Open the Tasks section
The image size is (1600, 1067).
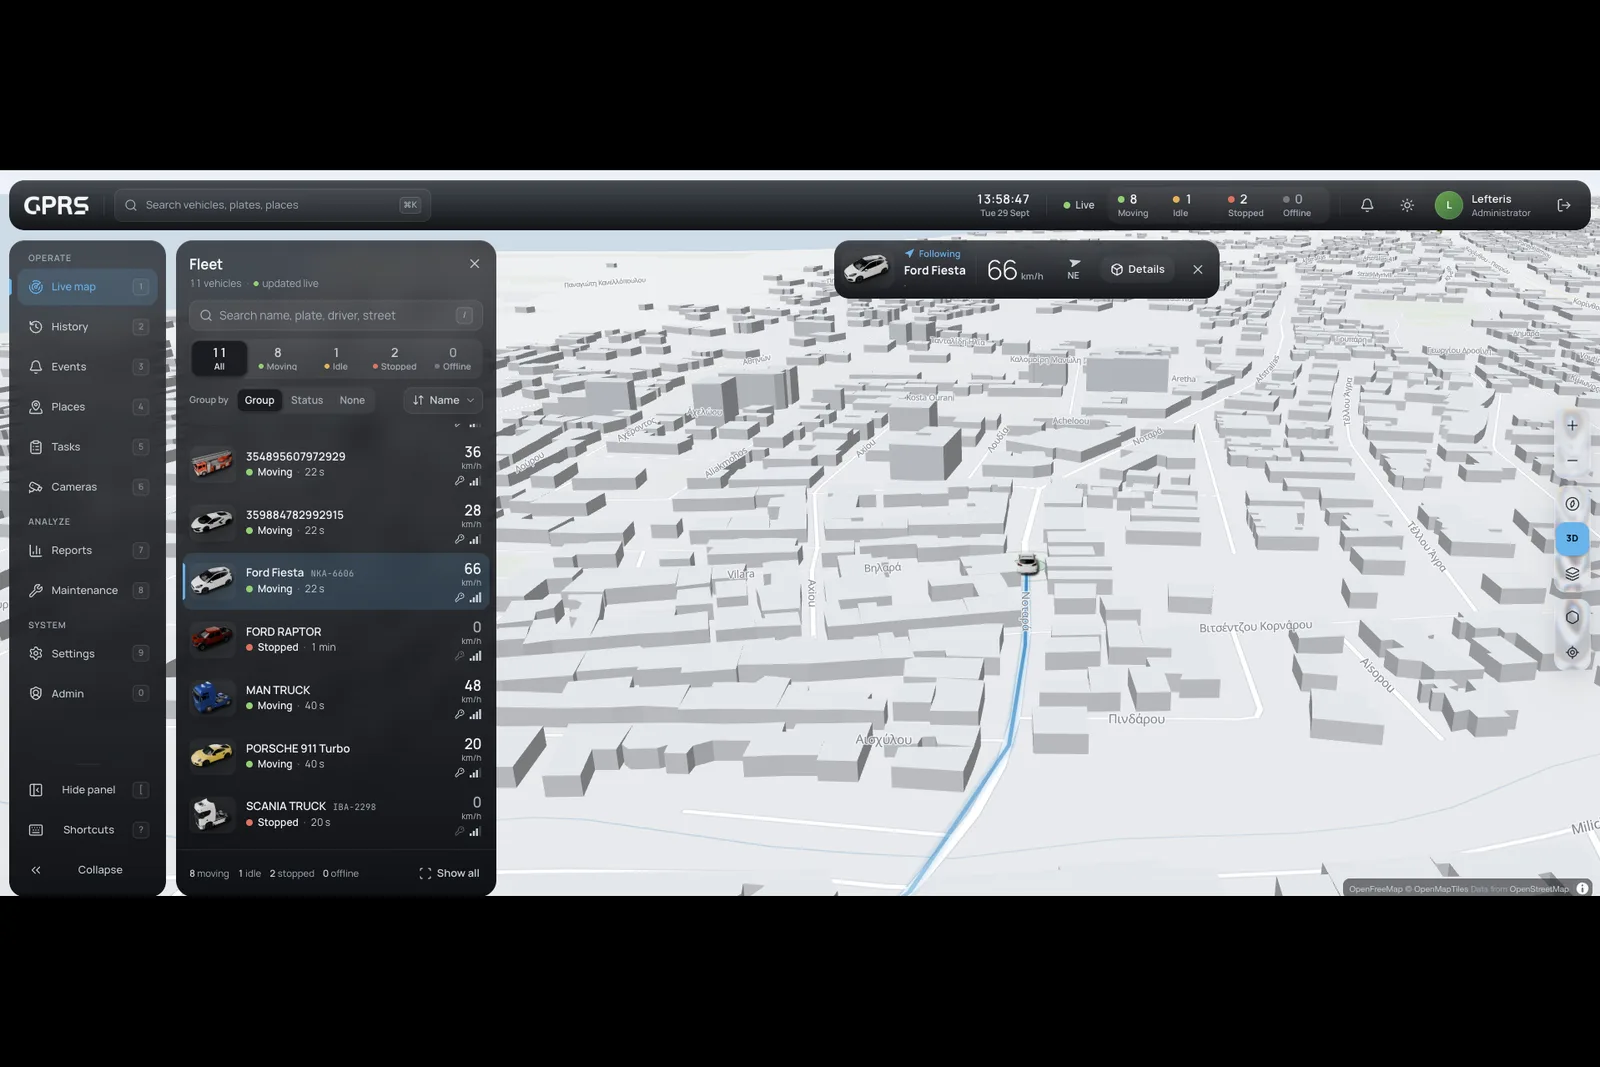(87, 447)
